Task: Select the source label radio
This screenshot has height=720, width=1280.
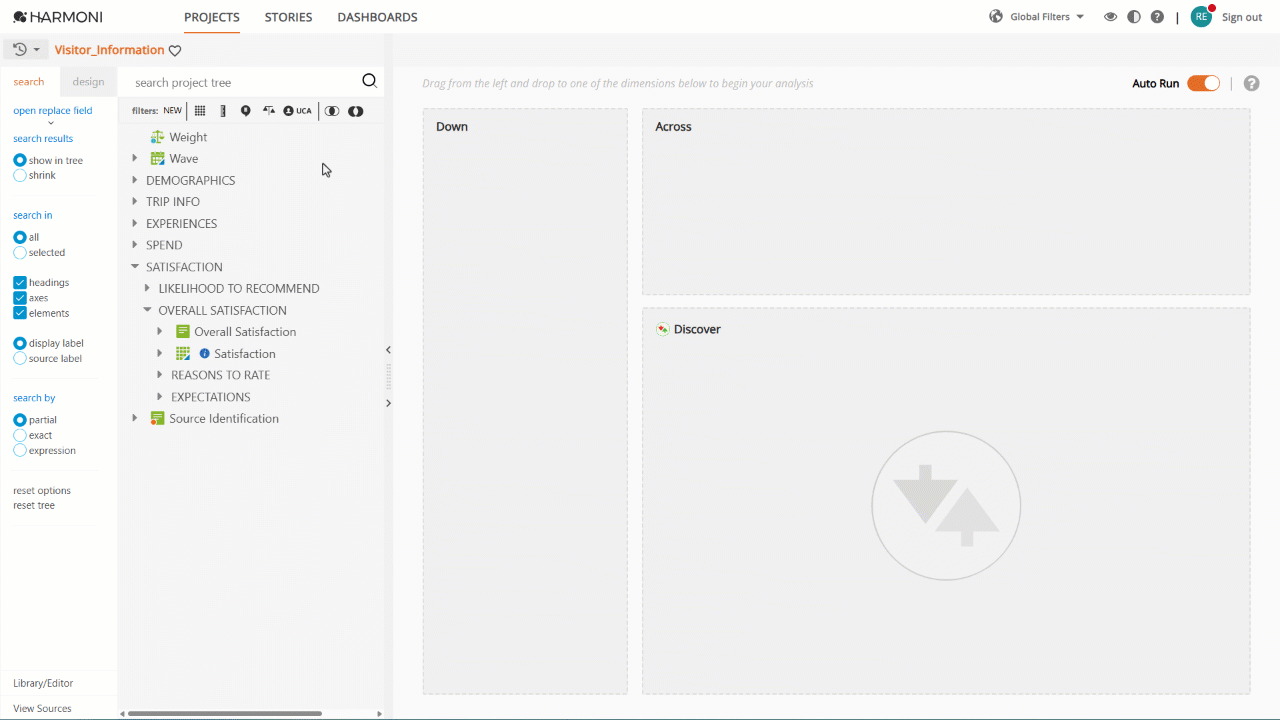Action: [x=20, y=358]
